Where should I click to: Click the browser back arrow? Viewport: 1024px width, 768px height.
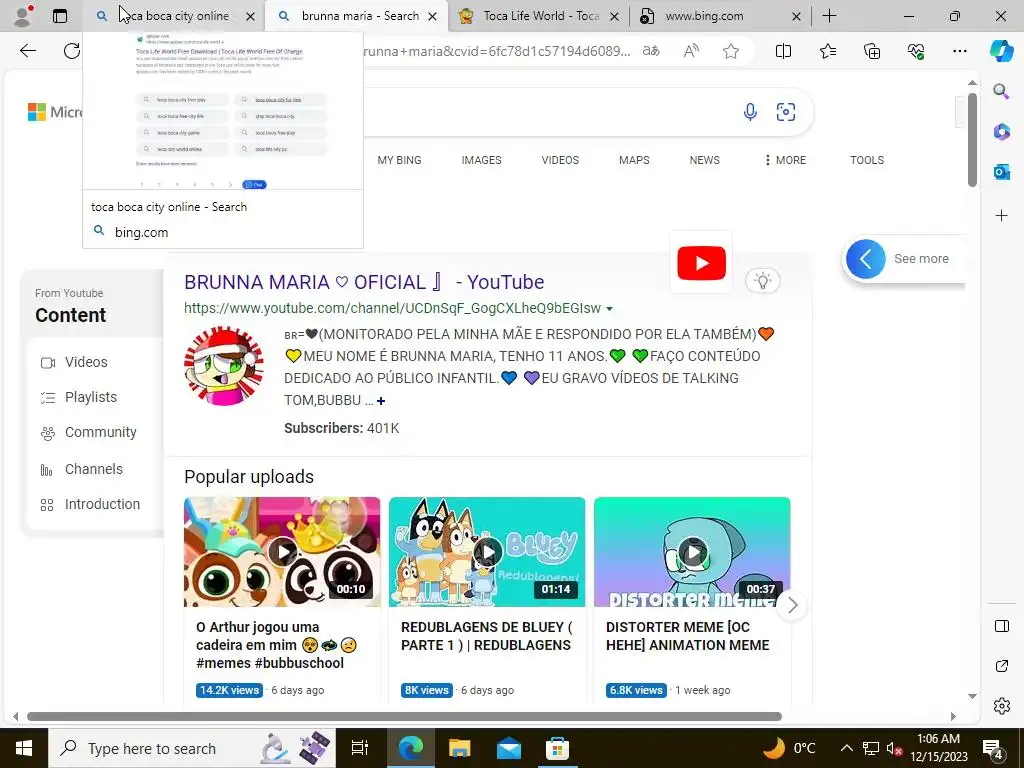coord(27,51)
